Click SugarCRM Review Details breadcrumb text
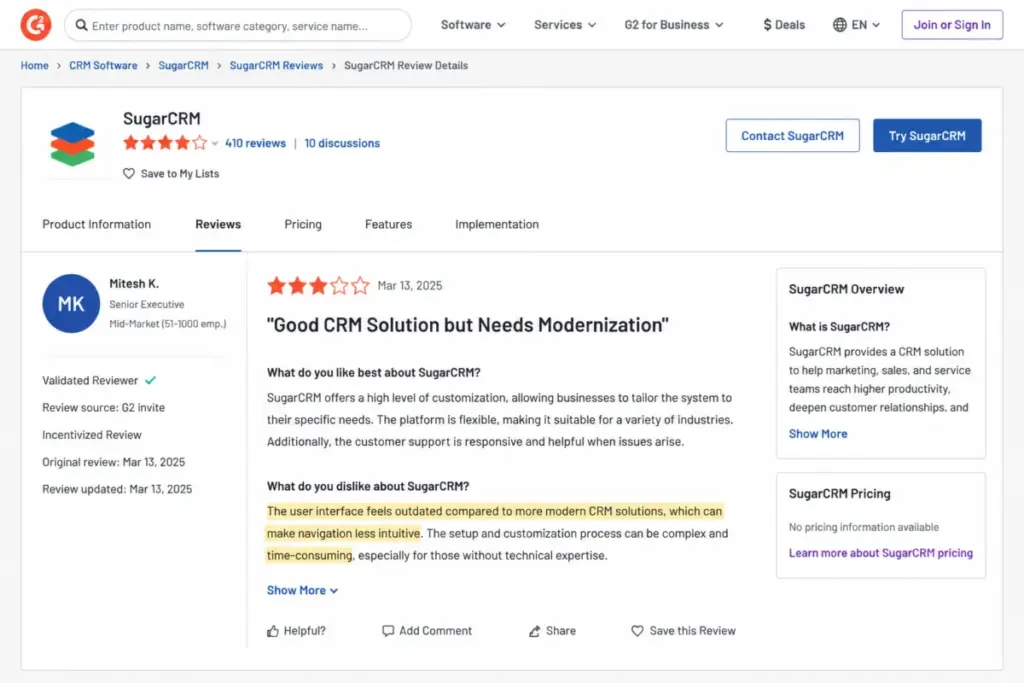1024x683 pixels. (406, 65)
